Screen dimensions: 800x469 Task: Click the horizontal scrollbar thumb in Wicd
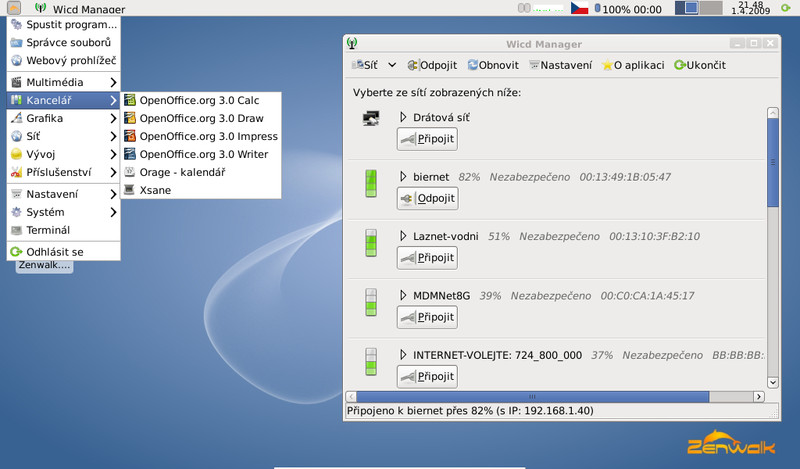(532, 397)
